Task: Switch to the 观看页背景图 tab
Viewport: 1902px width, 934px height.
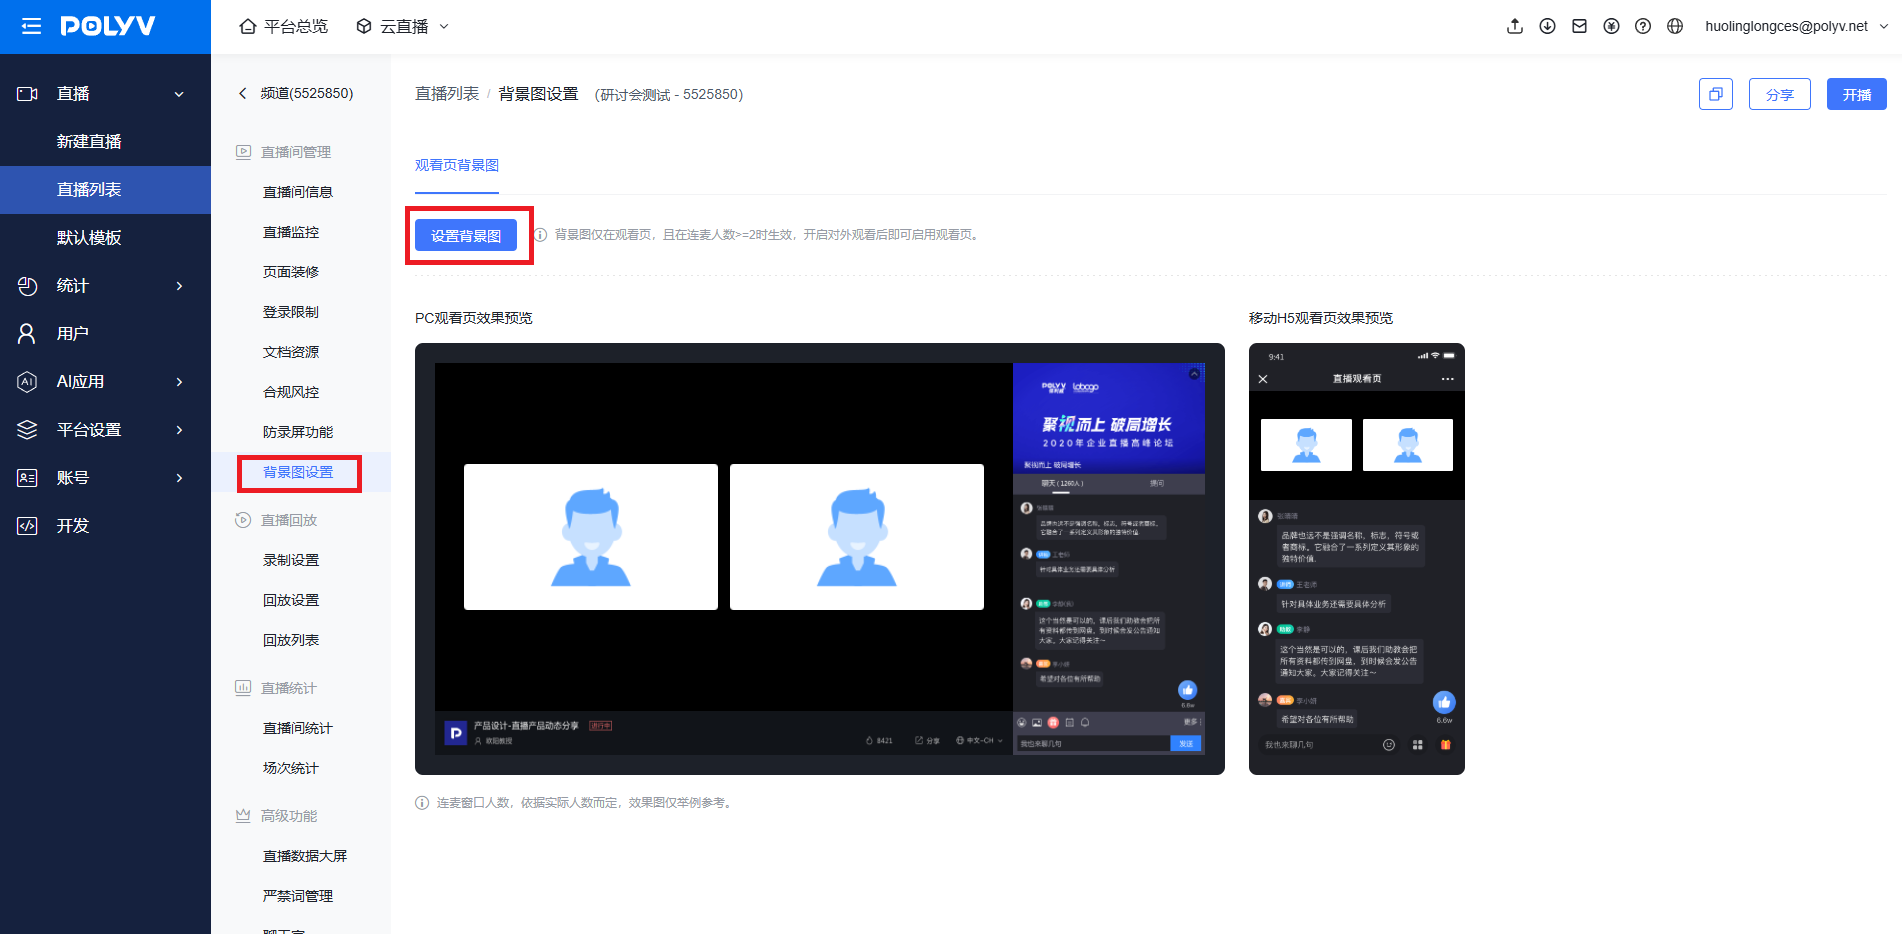Action: (457, 166)
